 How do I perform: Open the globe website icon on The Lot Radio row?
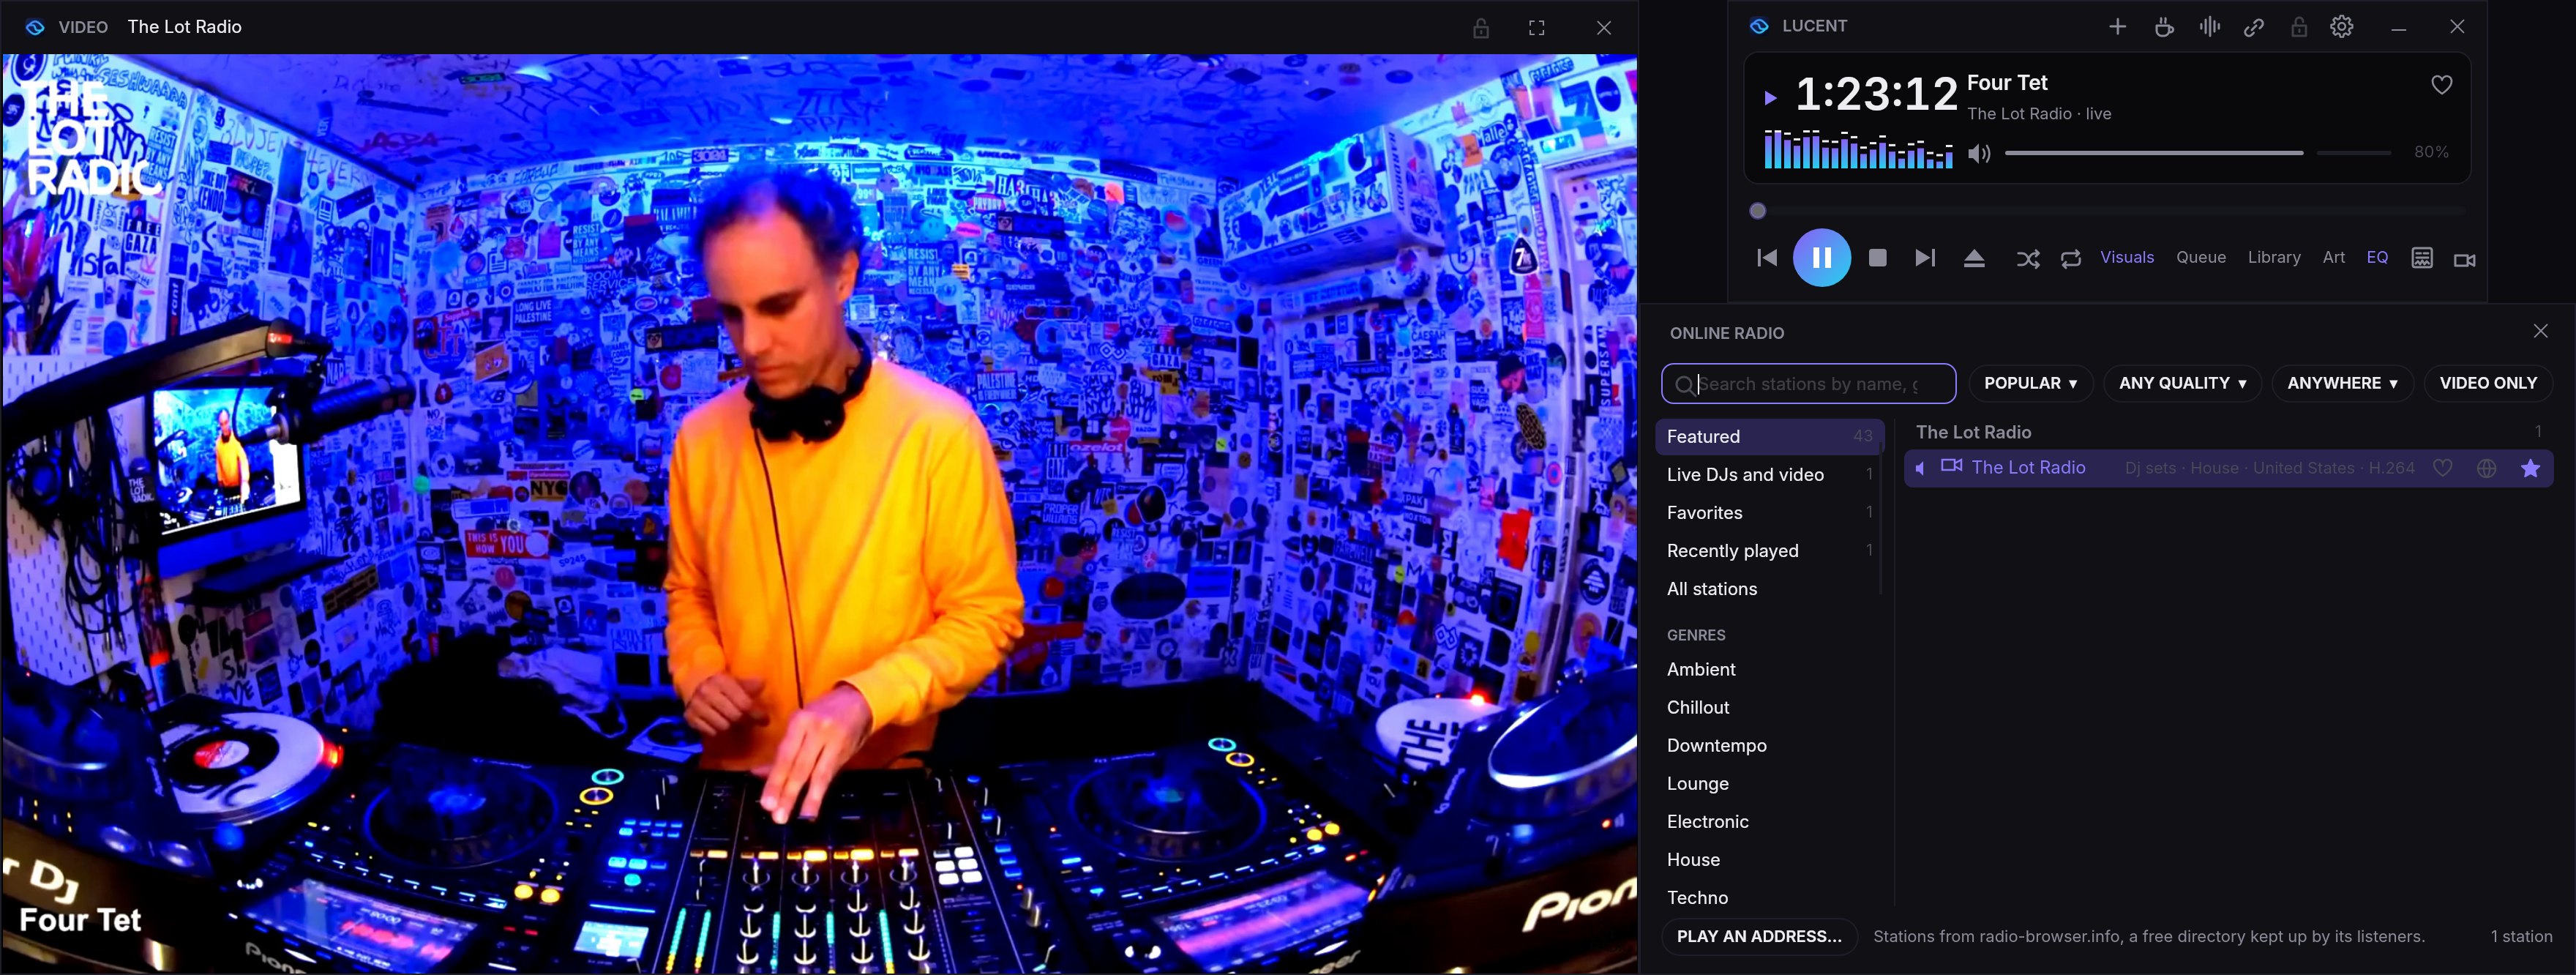(x=2486, y=468)
